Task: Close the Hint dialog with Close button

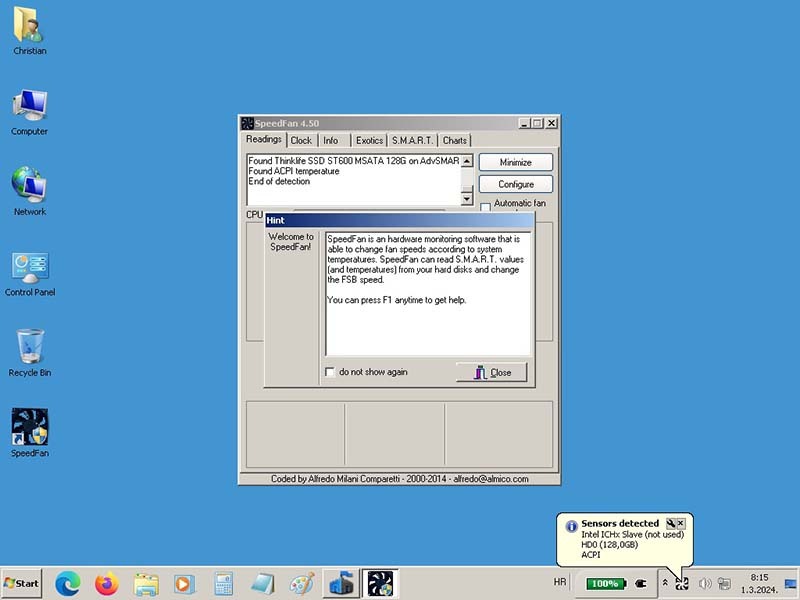Action: 491,372
